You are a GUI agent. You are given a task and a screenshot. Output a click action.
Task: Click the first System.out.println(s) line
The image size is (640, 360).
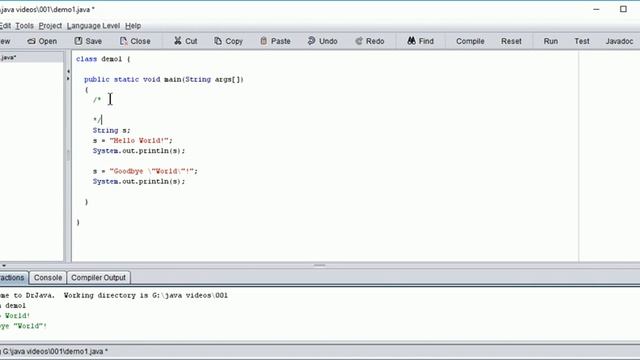139,151
